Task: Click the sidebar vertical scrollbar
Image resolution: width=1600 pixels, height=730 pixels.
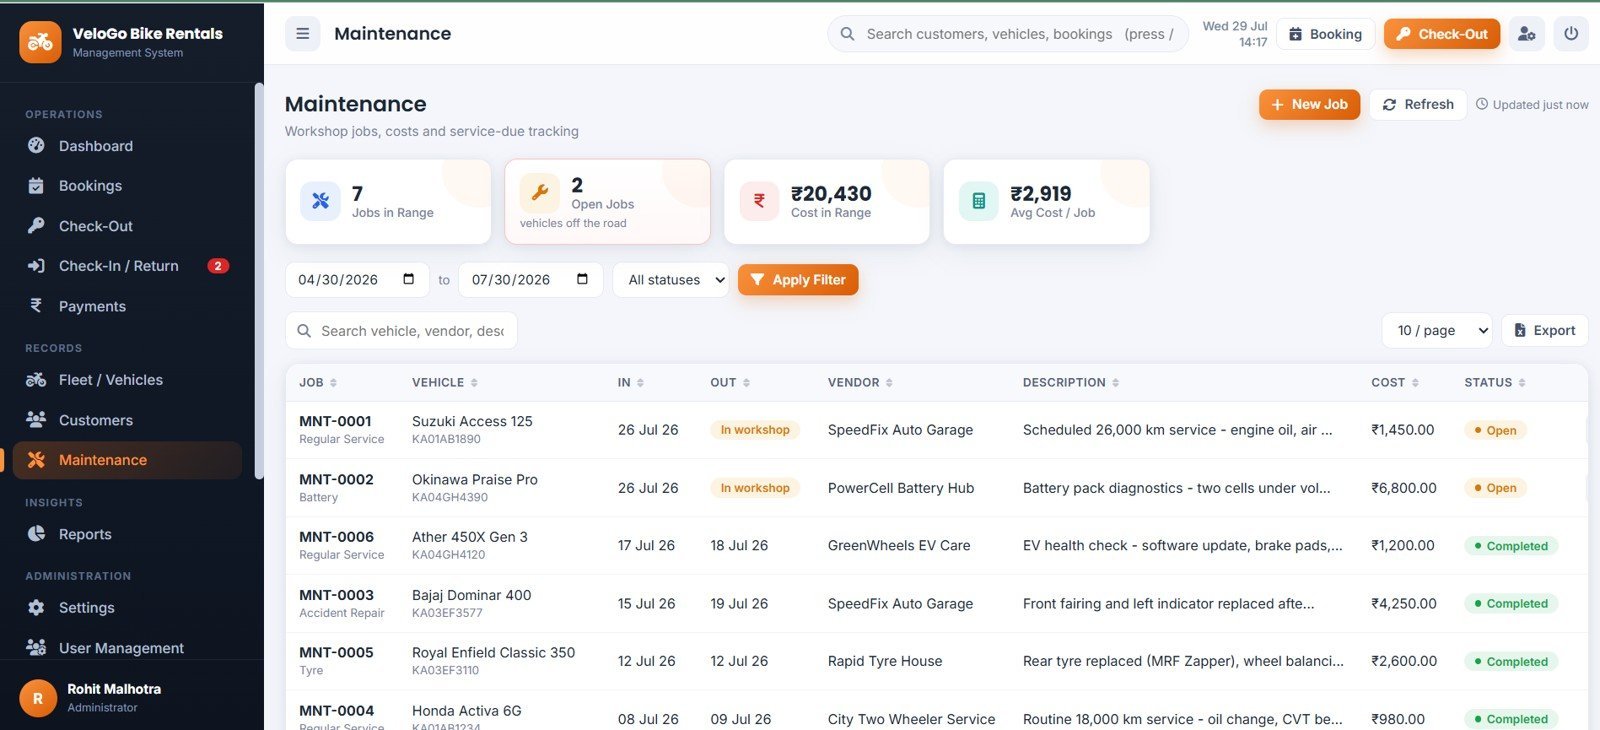Action: (x=259, y=280)
